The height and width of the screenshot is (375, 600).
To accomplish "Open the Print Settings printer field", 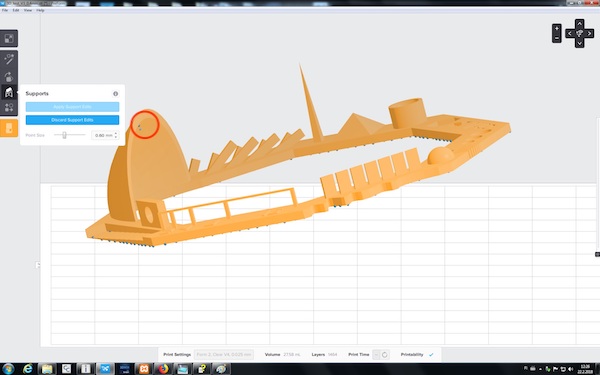I will (x=224, y=355).
